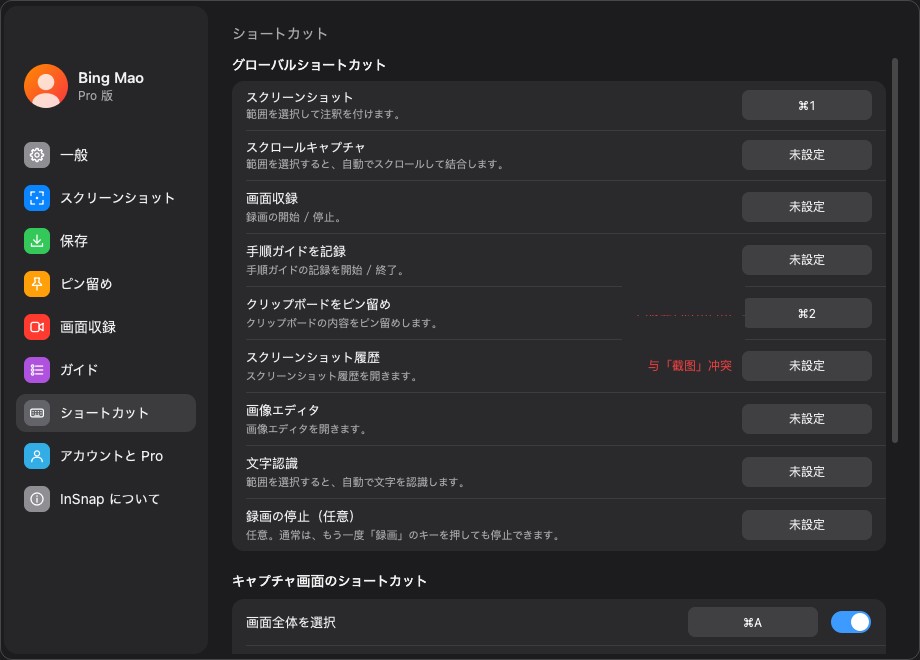
Task: Click the orange ピン留め pin icon
Action: click(37, 284)
